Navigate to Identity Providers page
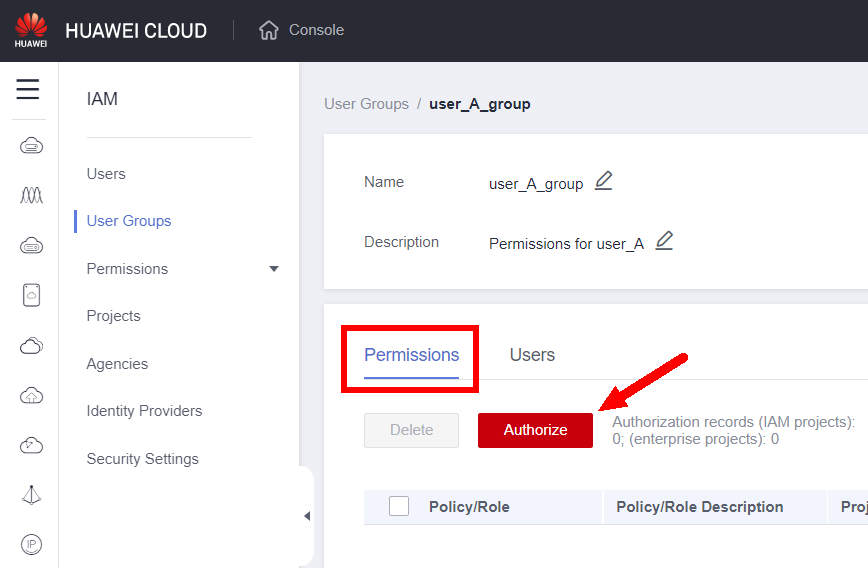 [x=144, y=411]
